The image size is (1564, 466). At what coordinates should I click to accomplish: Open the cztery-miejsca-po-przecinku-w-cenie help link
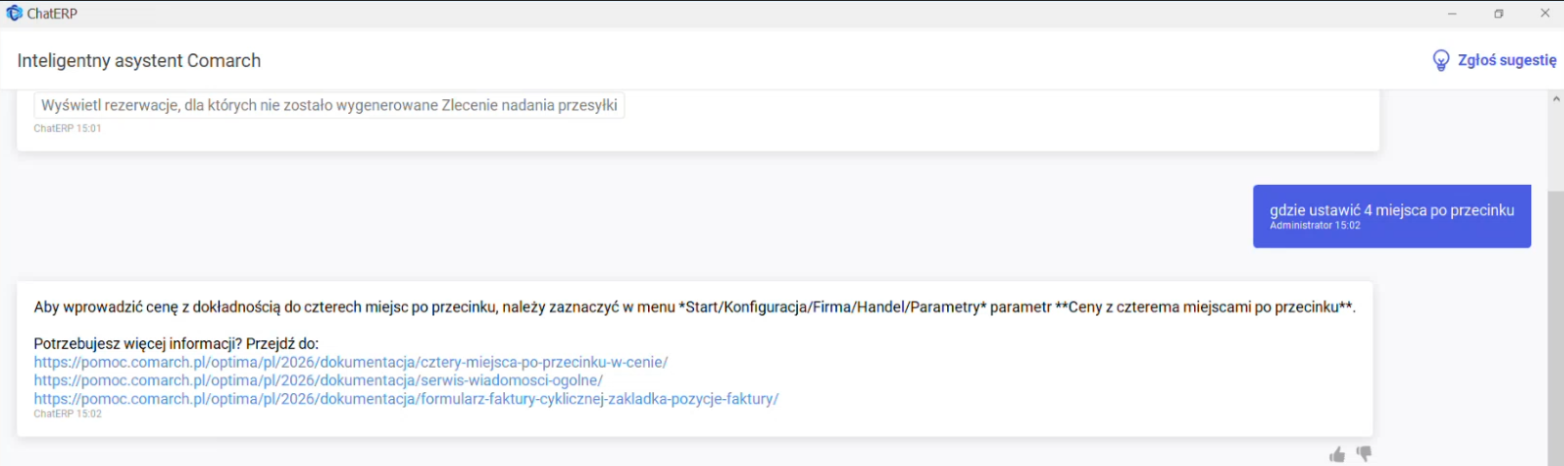coord(351,362)
